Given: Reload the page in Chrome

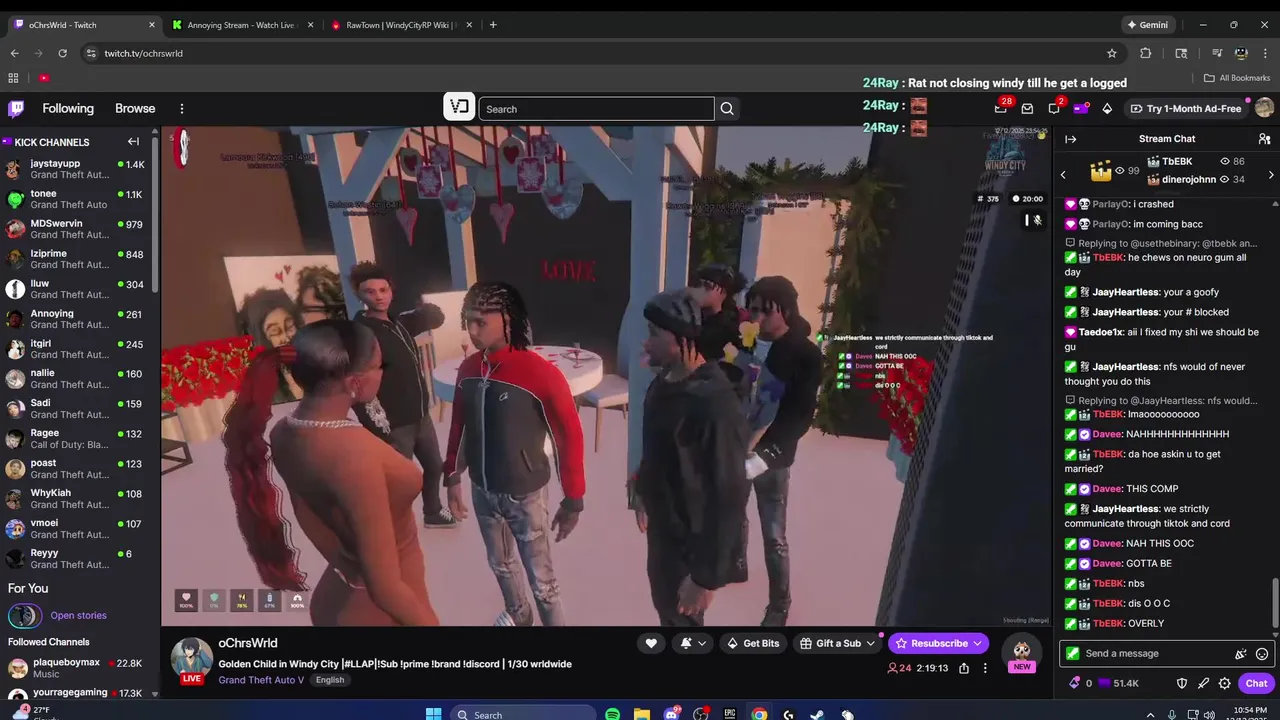Looking at the screenshot, I should click(x=63, y=53).
